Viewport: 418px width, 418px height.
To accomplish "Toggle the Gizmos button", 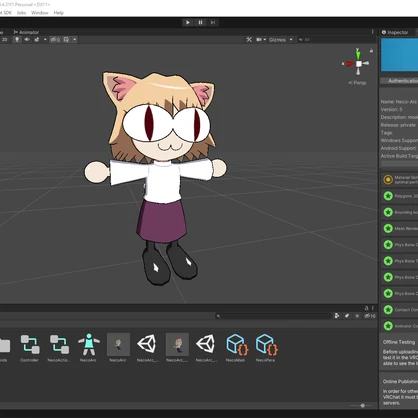I will [x=277, y=40].
